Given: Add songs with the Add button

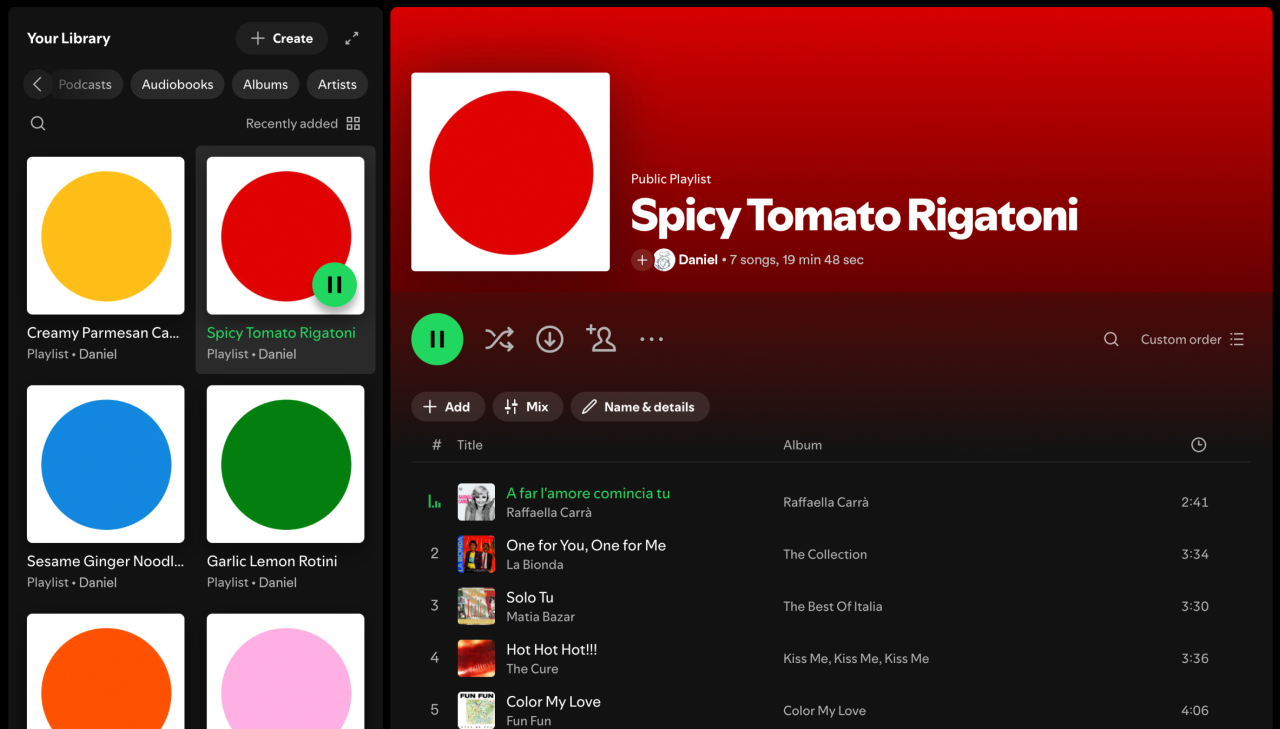Looking at the screenshot, I should (447, 407).
